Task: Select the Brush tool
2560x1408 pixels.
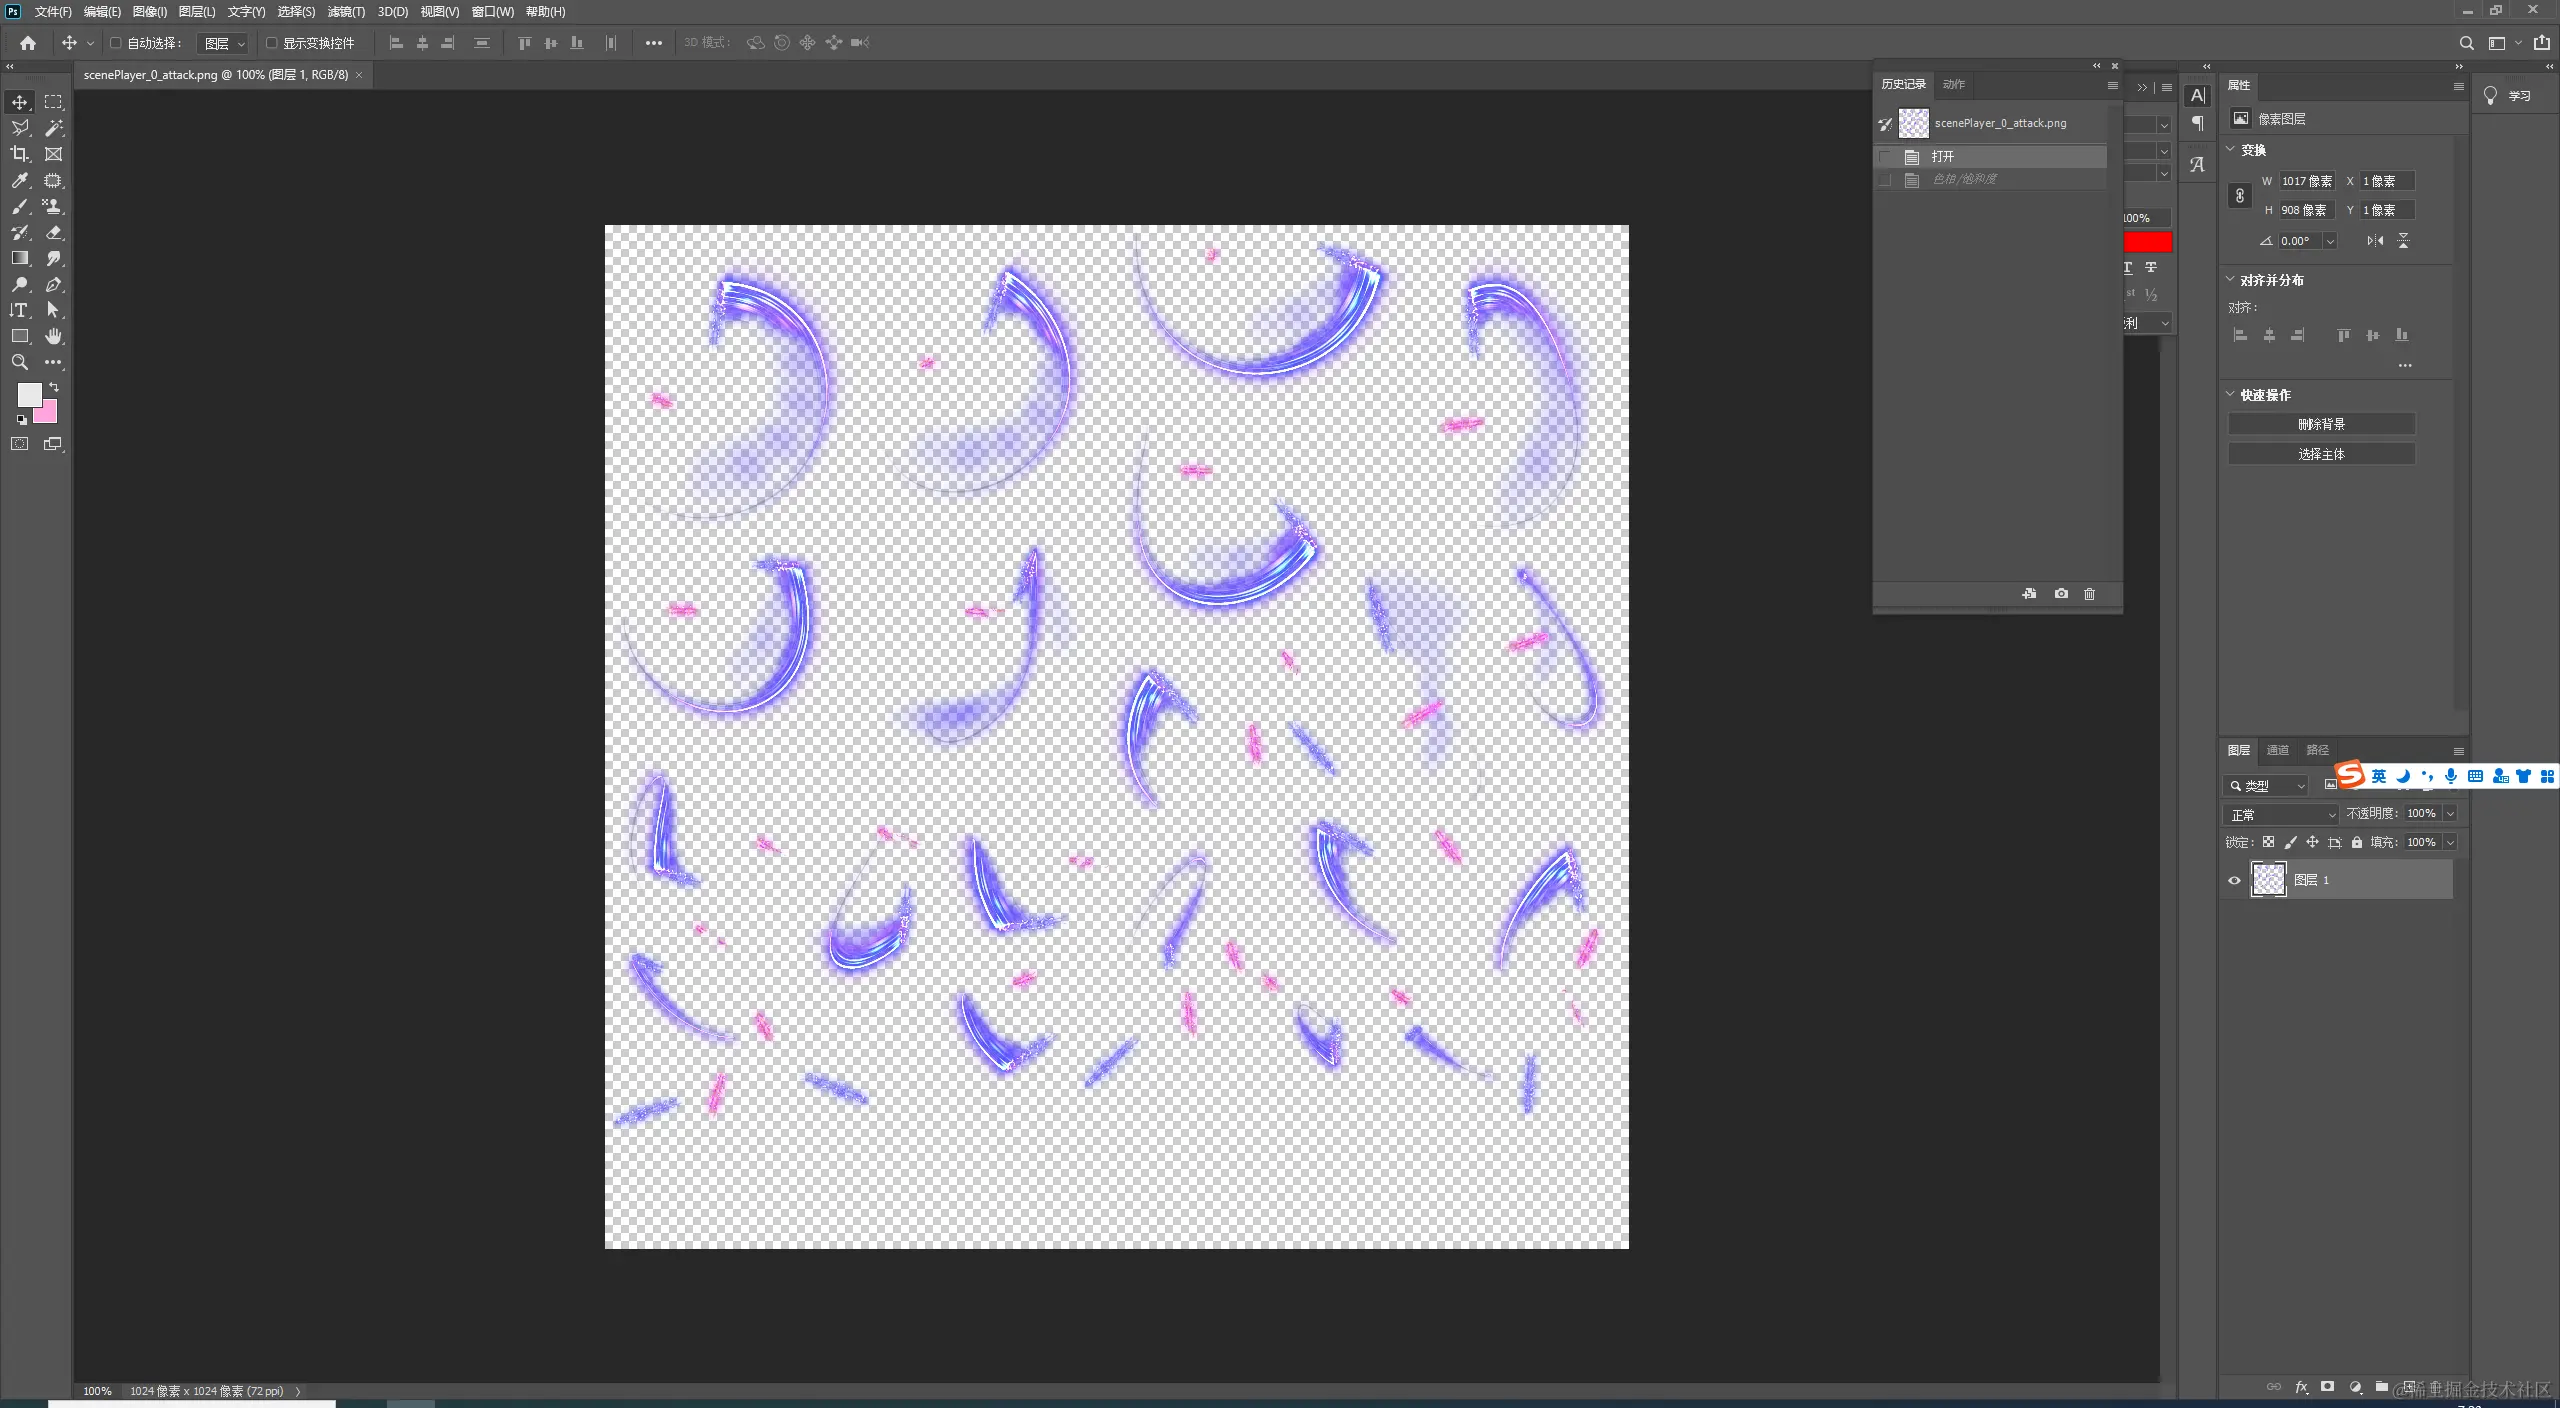Action: 20,206
